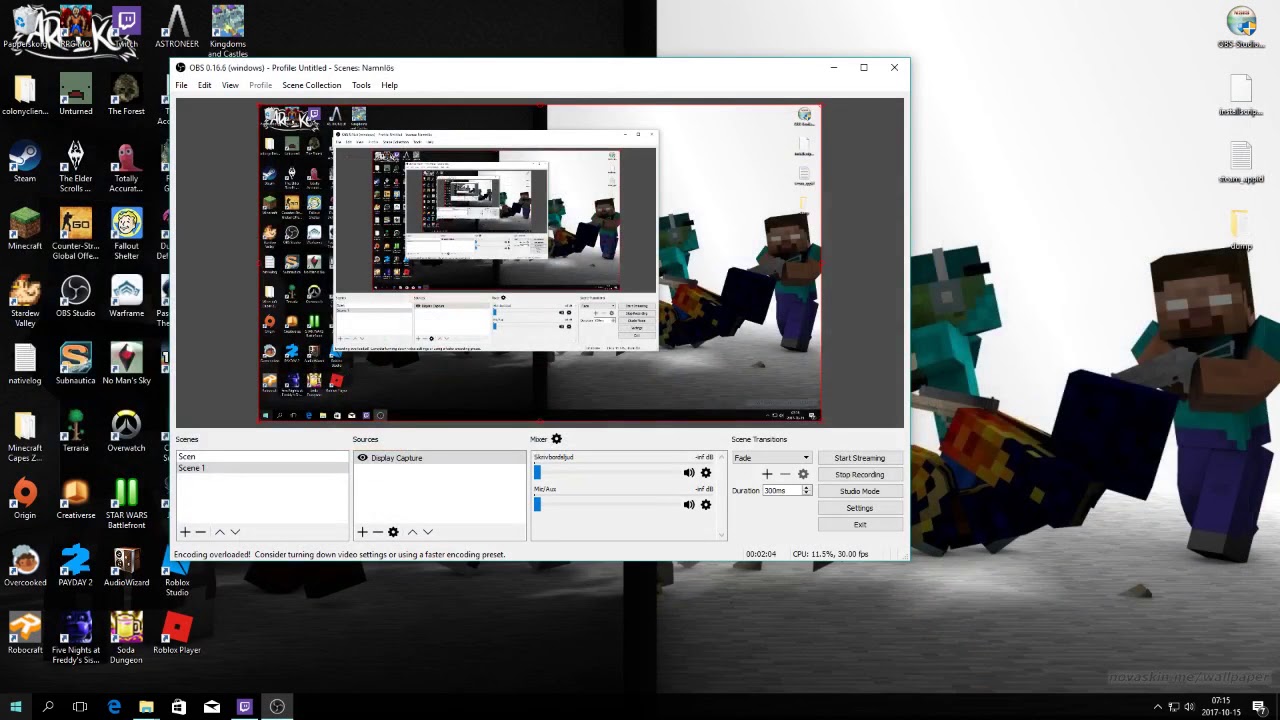Screen dimensions: 1280x720
Task: Click the Duration 300ms field
Action: pyautogui.click(x=782, y=491)
